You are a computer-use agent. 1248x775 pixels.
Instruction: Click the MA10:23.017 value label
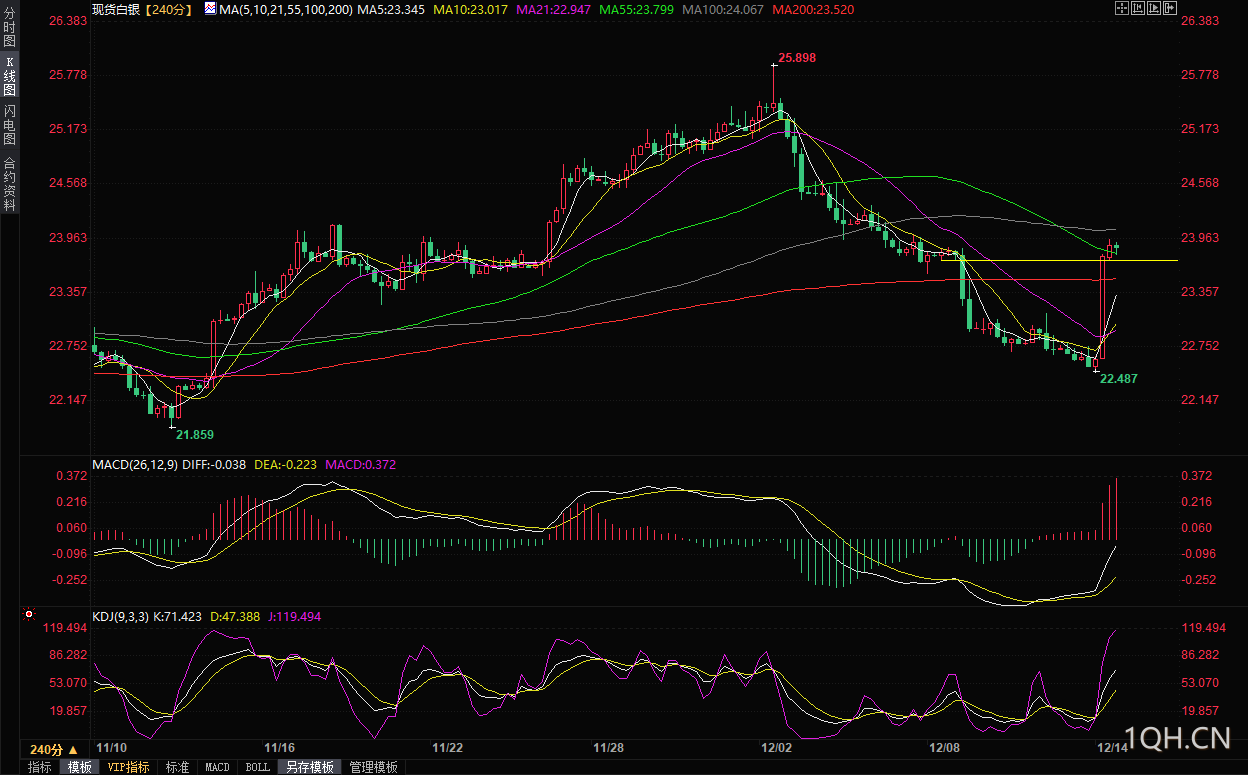point(471,9)
